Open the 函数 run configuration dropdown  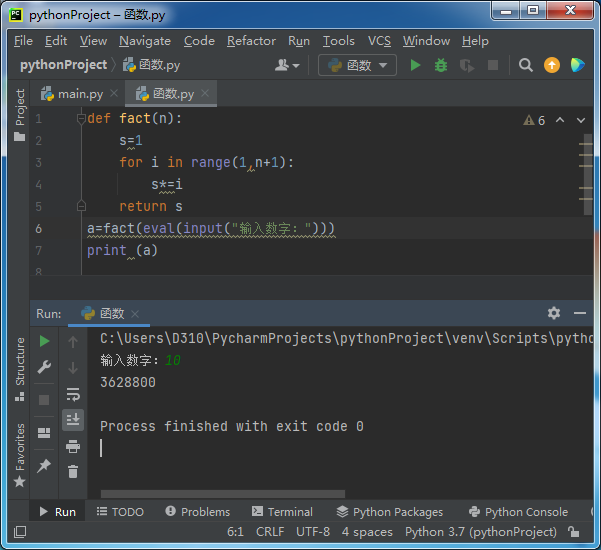tap(357, 66)
